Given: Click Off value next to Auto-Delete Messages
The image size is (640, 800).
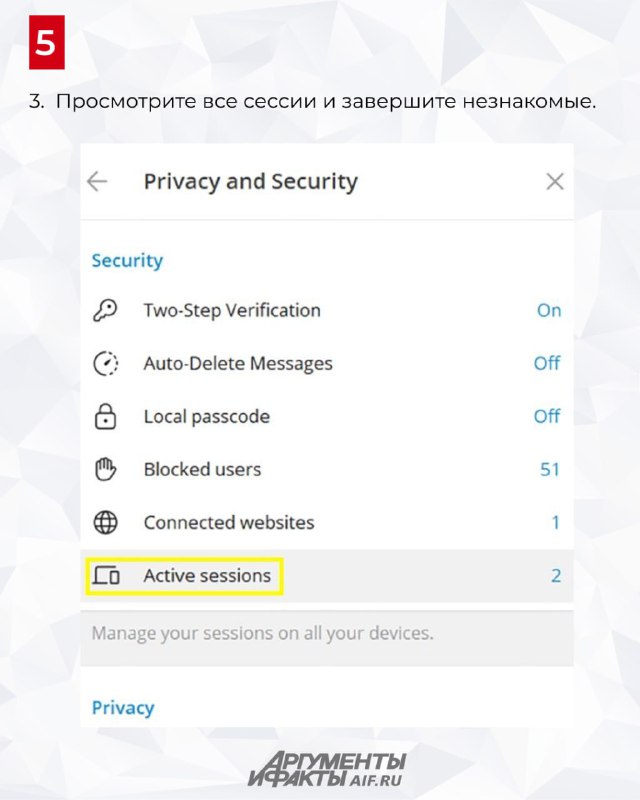Looking at the screenshot, I should coord(547,363).
